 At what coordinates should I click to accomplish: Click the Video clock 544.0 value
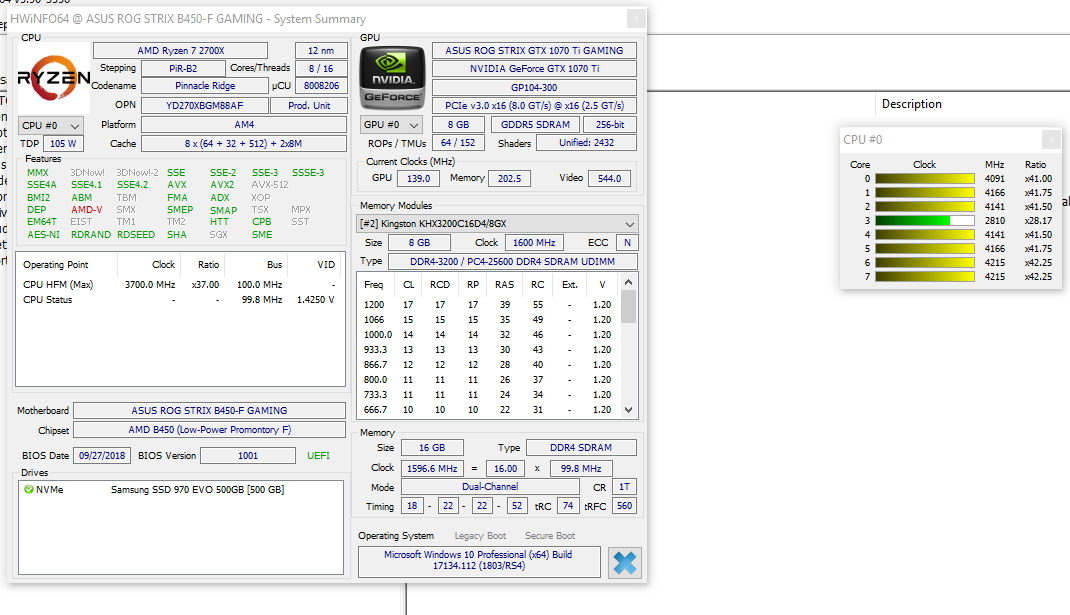point(609,178)
